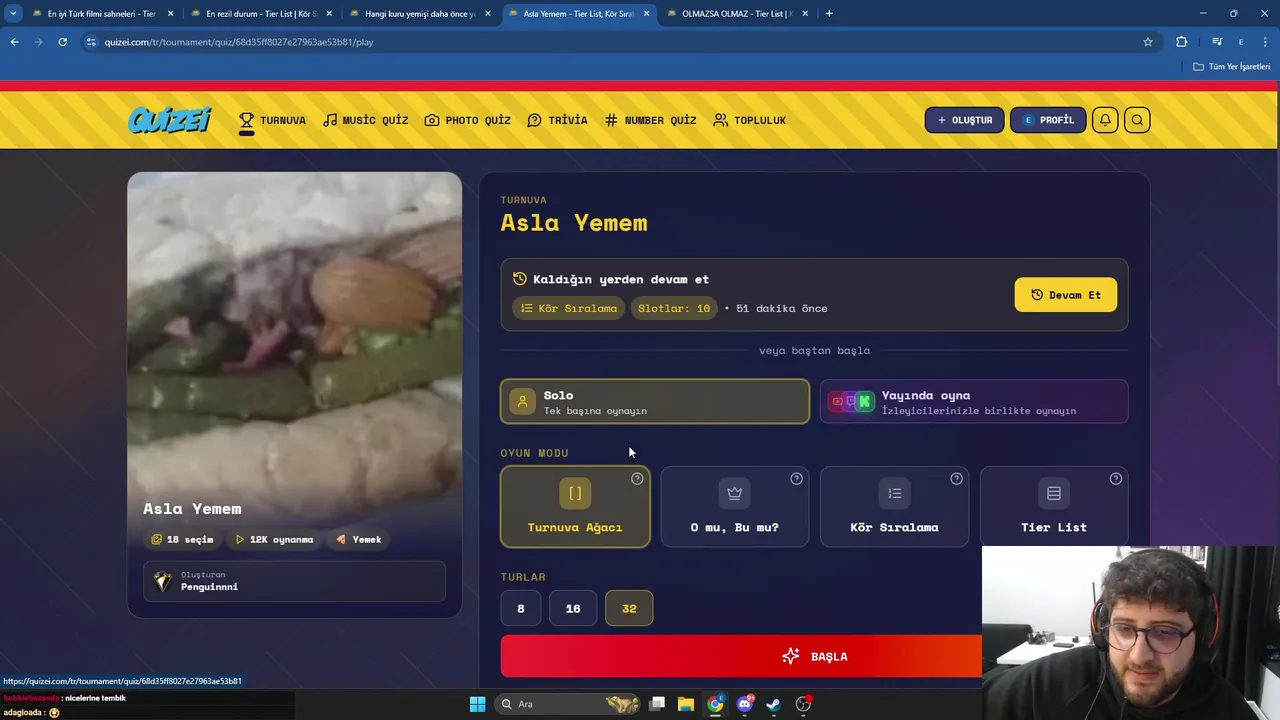Open Steam from taskbar
This screenshot has height=720, width=1280.
[773, 704]
